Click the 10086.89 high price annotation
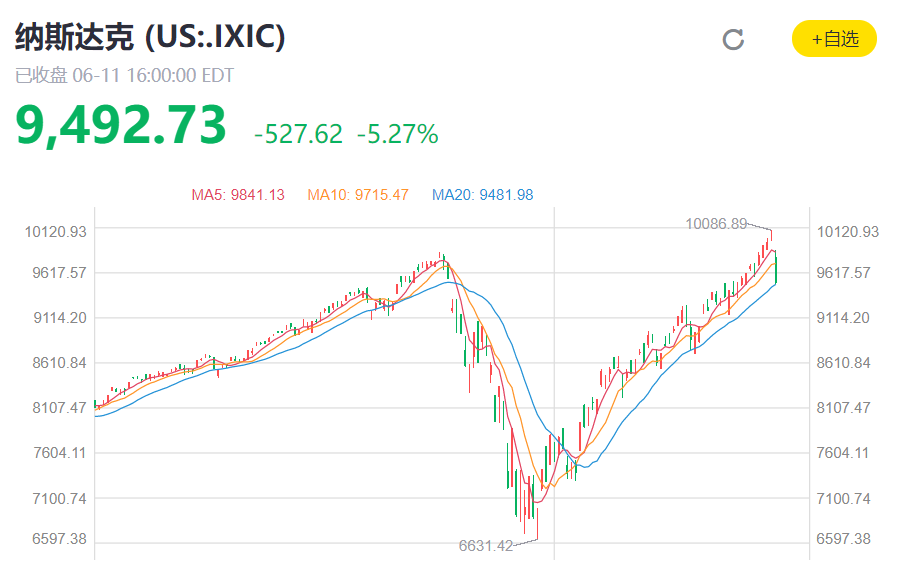Image resolution: width=908 pixels, height=576 pixels. pos(716,224)
